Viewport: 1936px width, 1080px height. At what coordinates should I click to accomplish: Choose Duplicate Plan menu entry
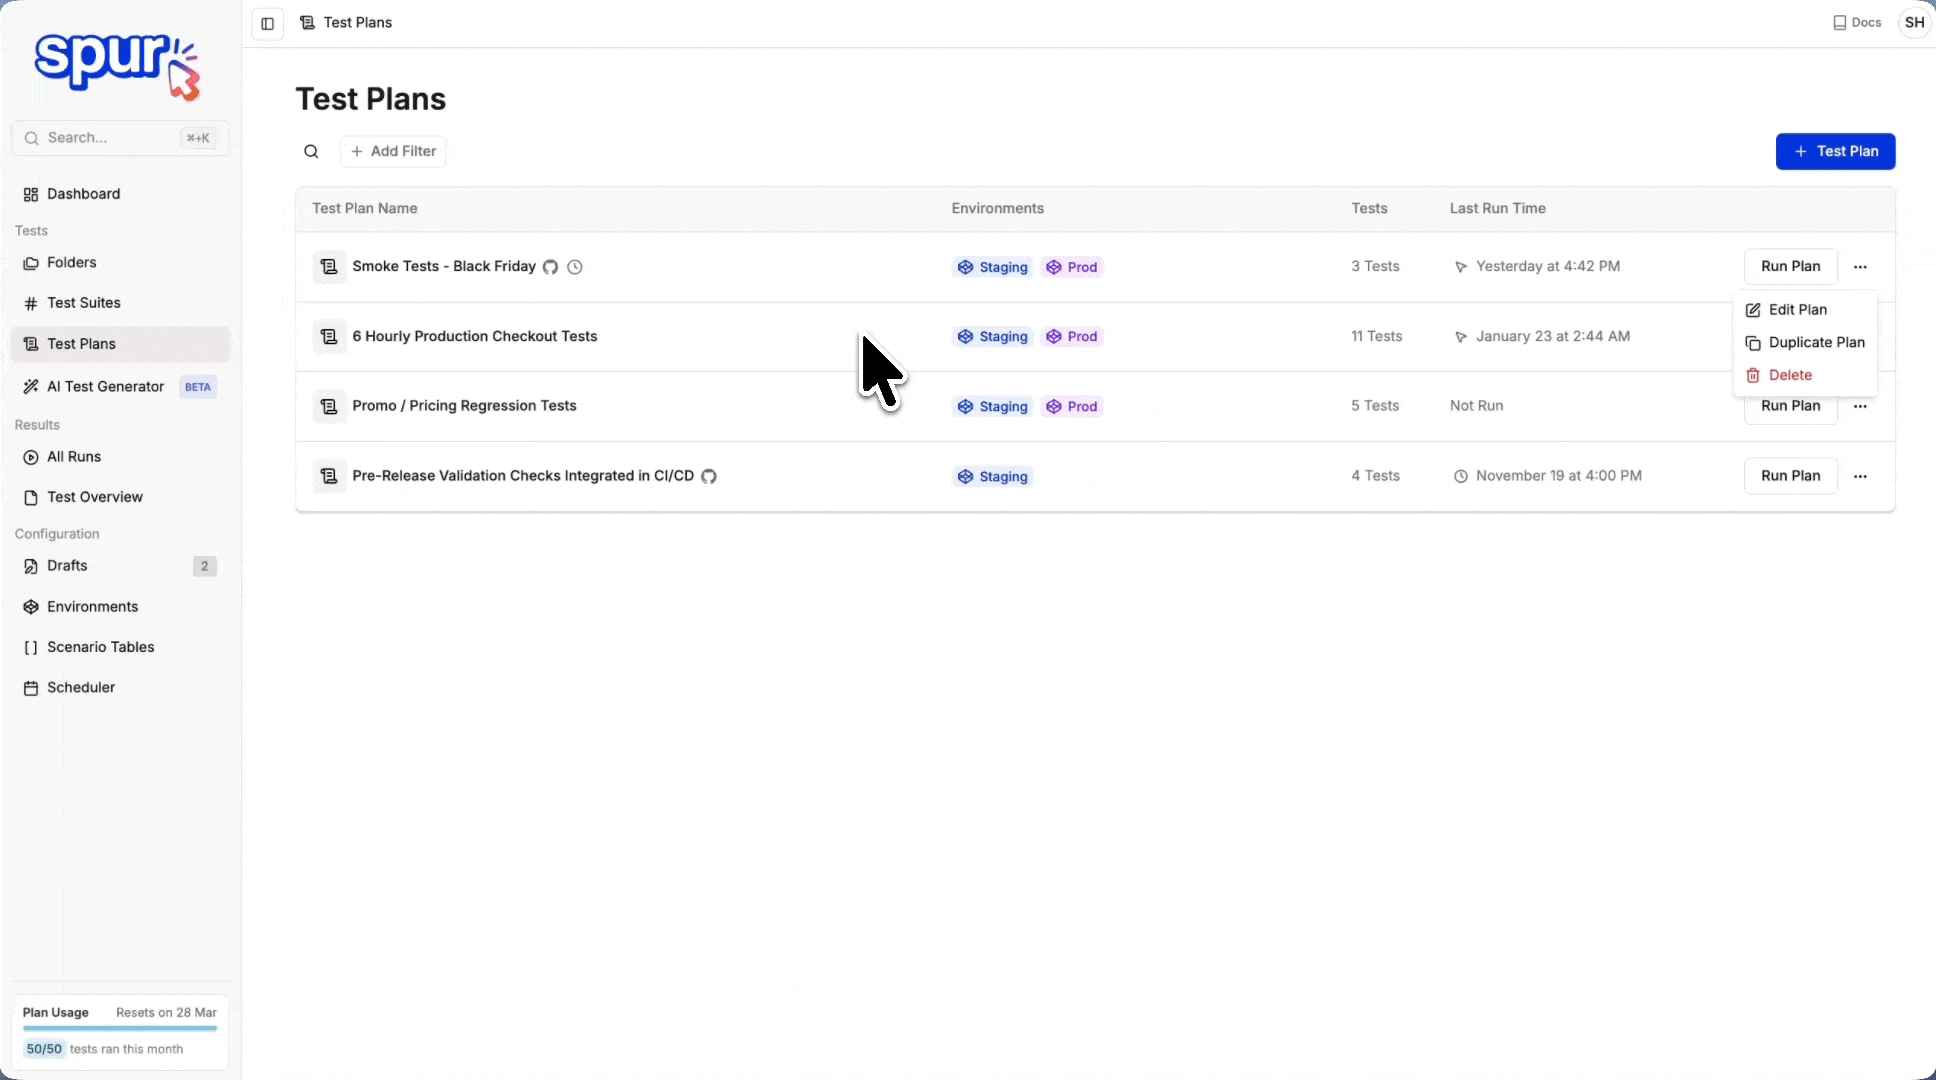(1815, 342)
